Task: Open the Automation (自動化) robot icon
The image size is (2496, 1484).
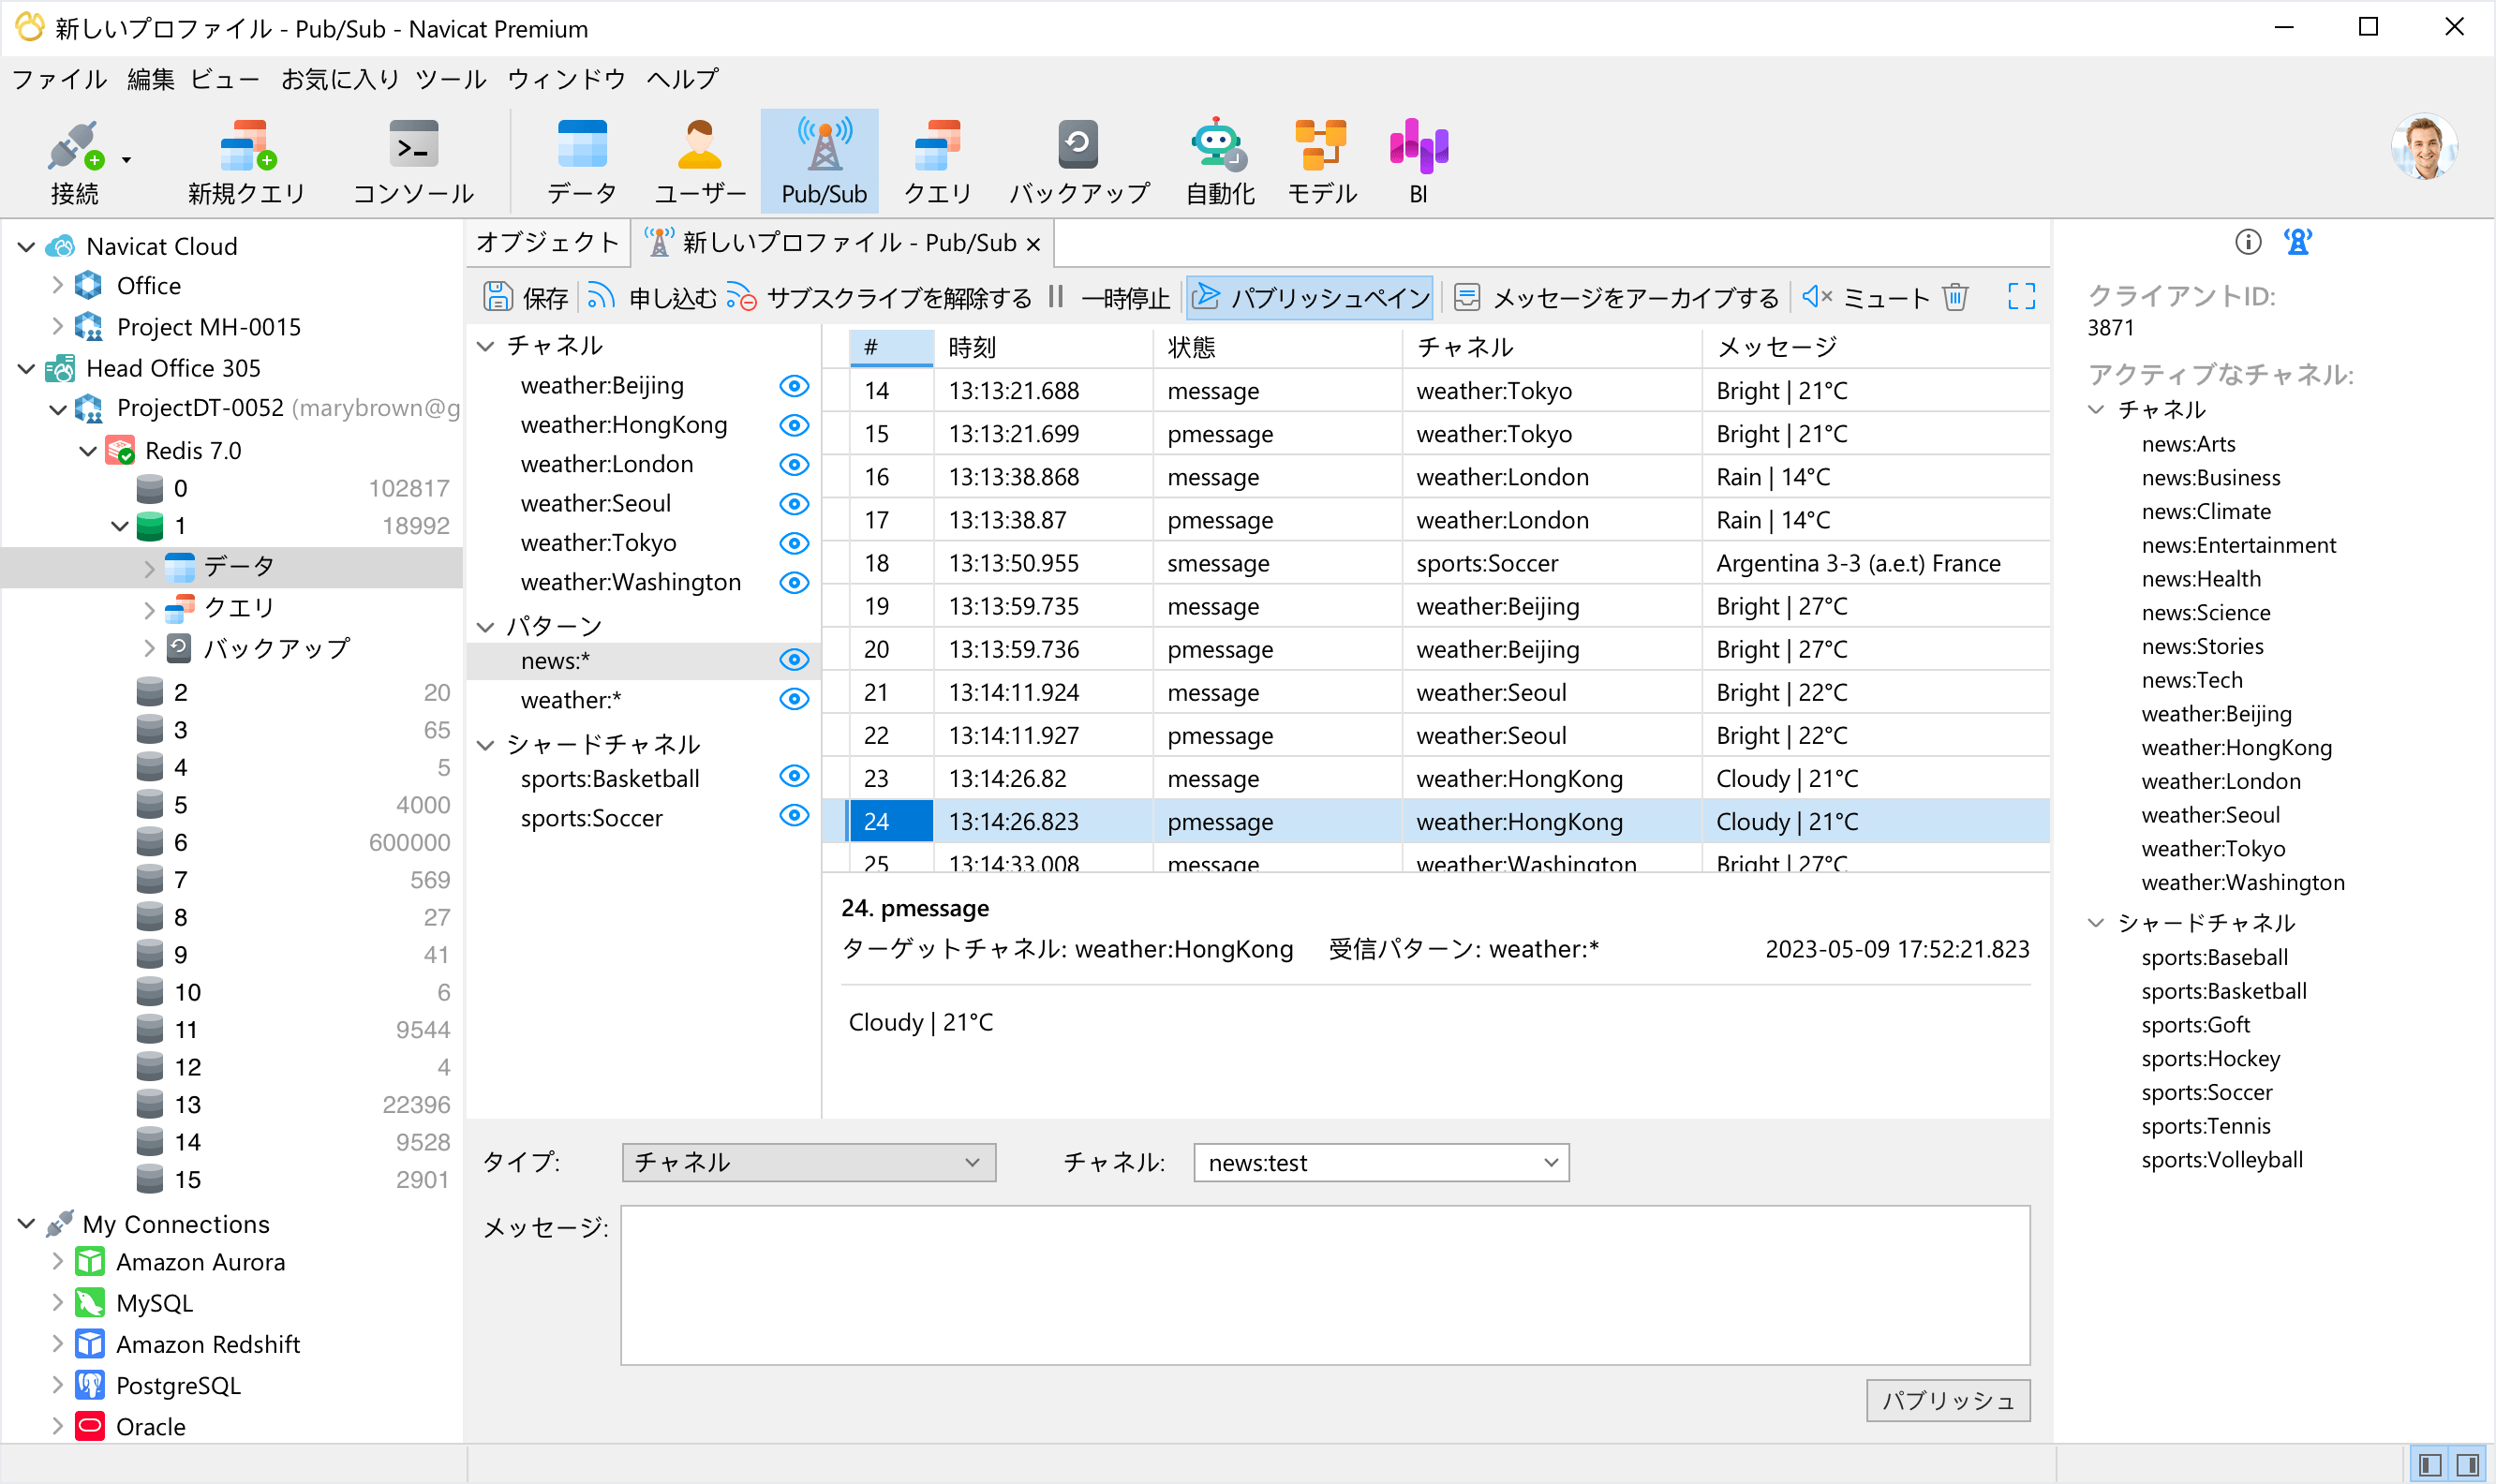Action: pyautogui.click(x=1218, y=160)
